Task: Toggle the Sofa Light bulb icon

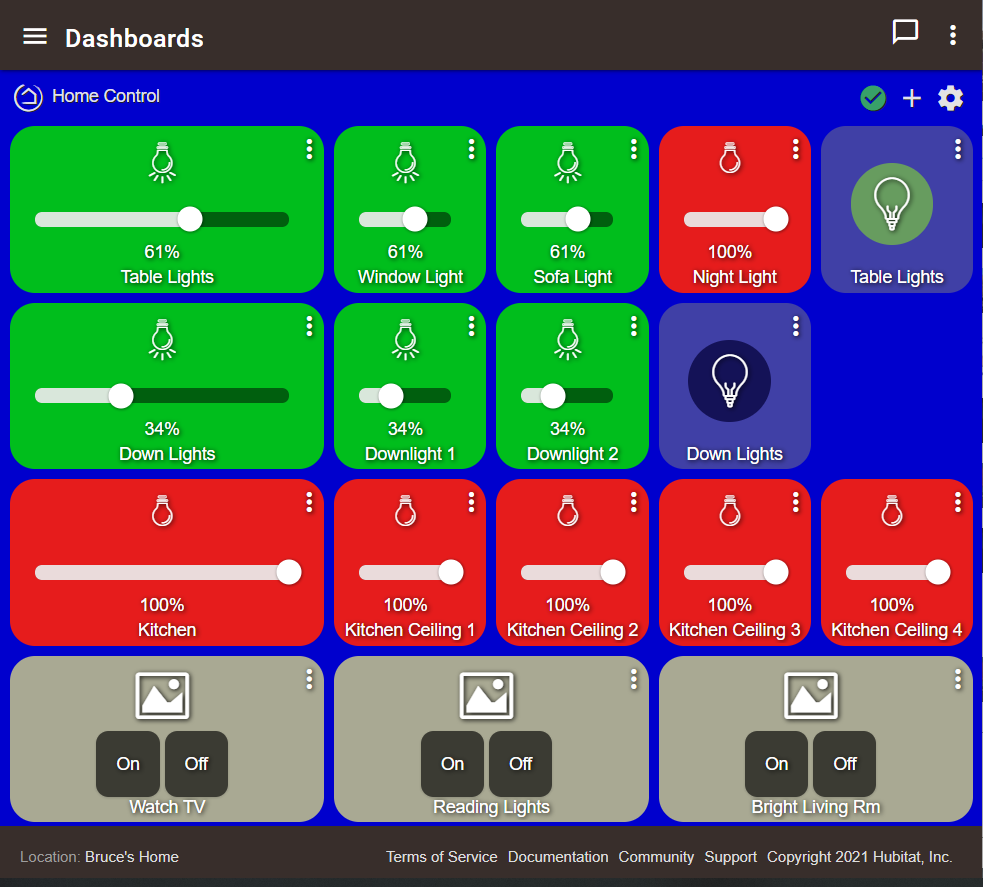Action: click(568, 162)
